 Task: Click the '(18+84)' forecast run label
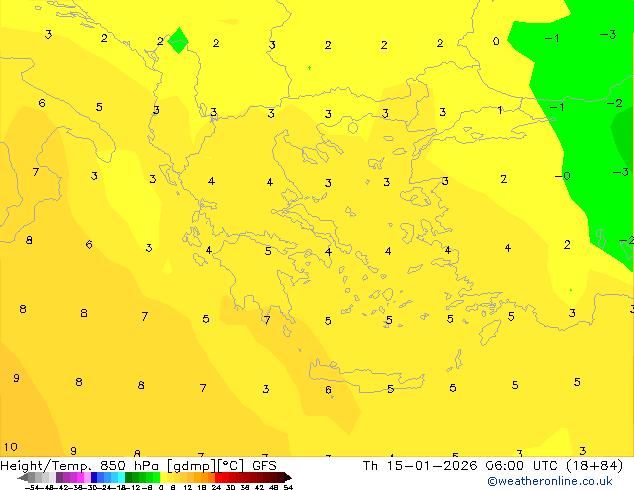[594, 466]
